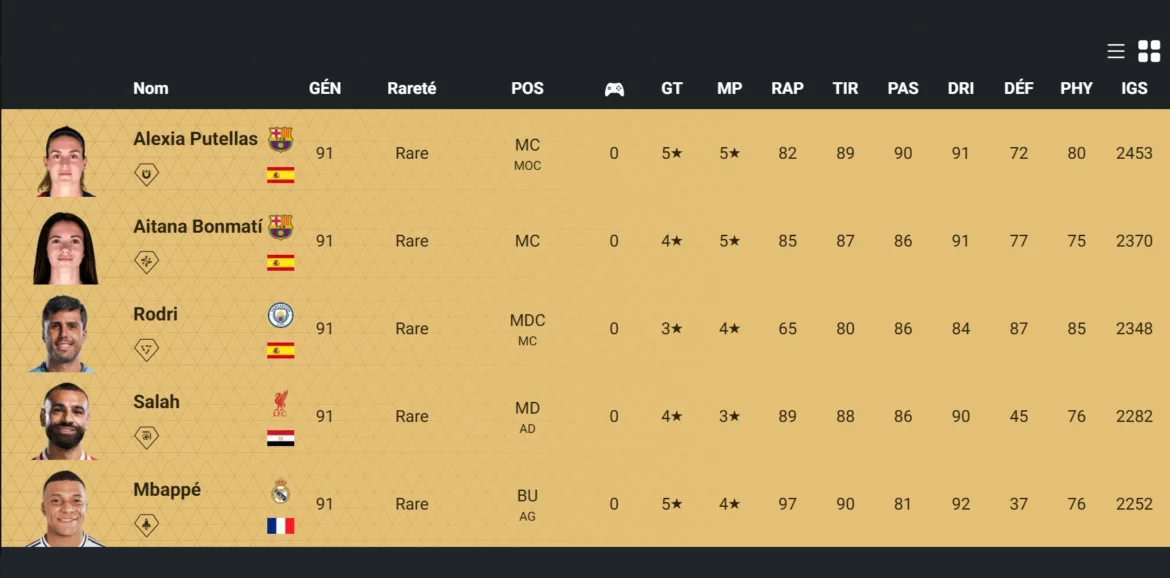Click Rodri's 3-star GT rating
1170x578 pixels.
tap(671, 329)
